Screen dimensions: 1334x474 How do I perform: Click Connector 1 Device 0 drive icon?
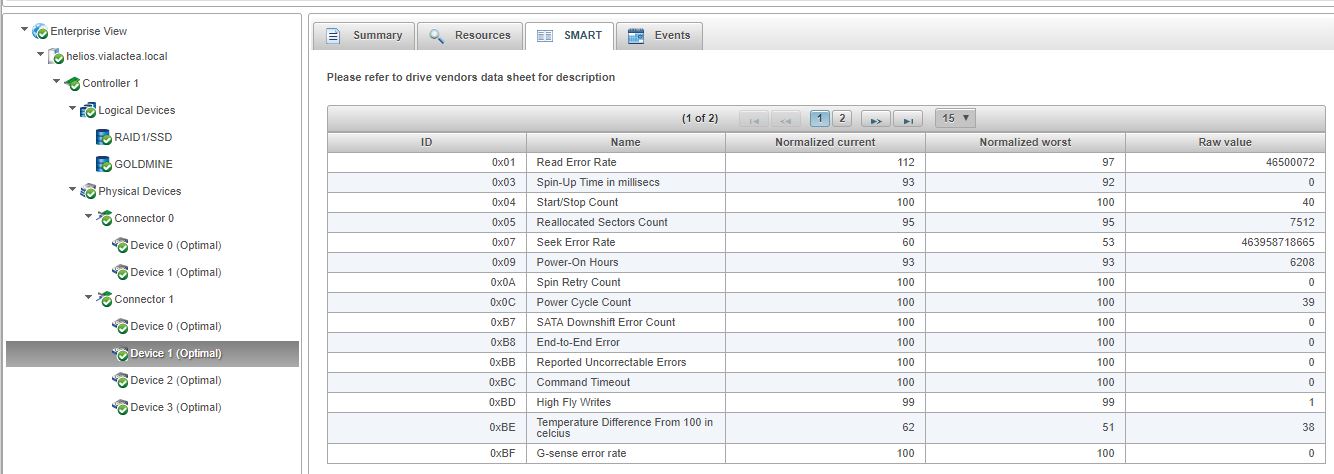[x=120, y=326]
